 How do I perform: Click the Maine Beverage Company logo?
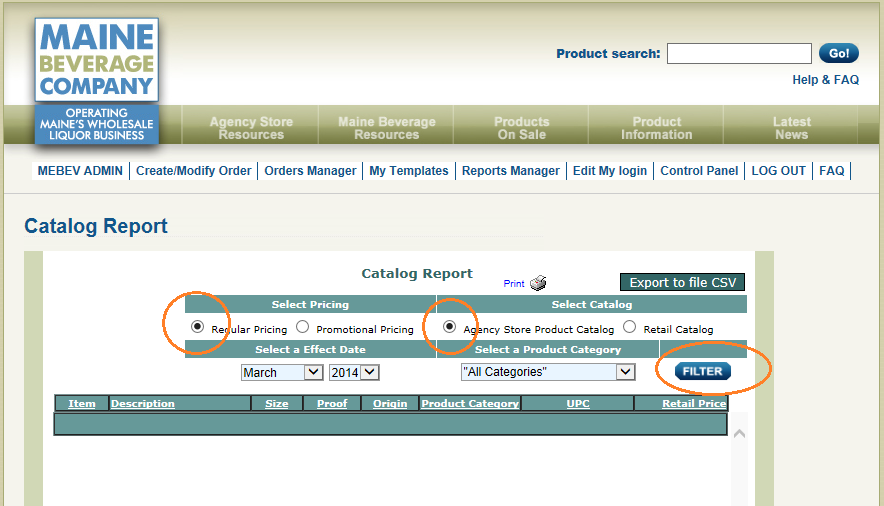[x=96, y=82]
